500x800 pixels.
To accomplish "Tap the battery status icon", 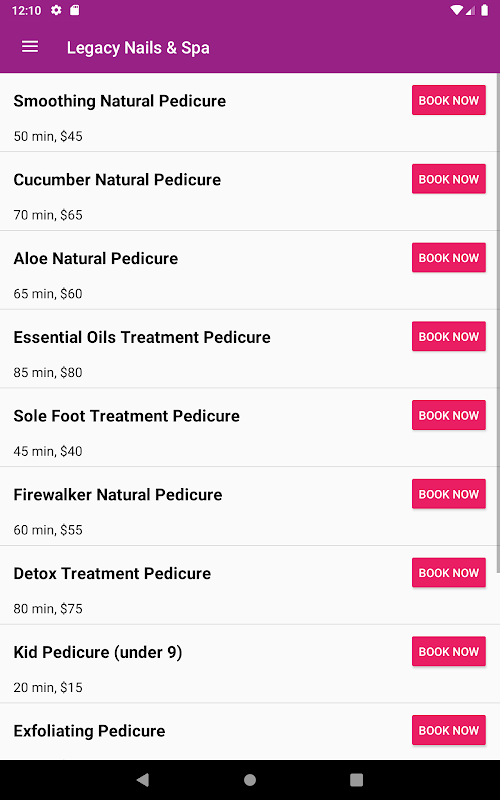I will tap(484, 10).
